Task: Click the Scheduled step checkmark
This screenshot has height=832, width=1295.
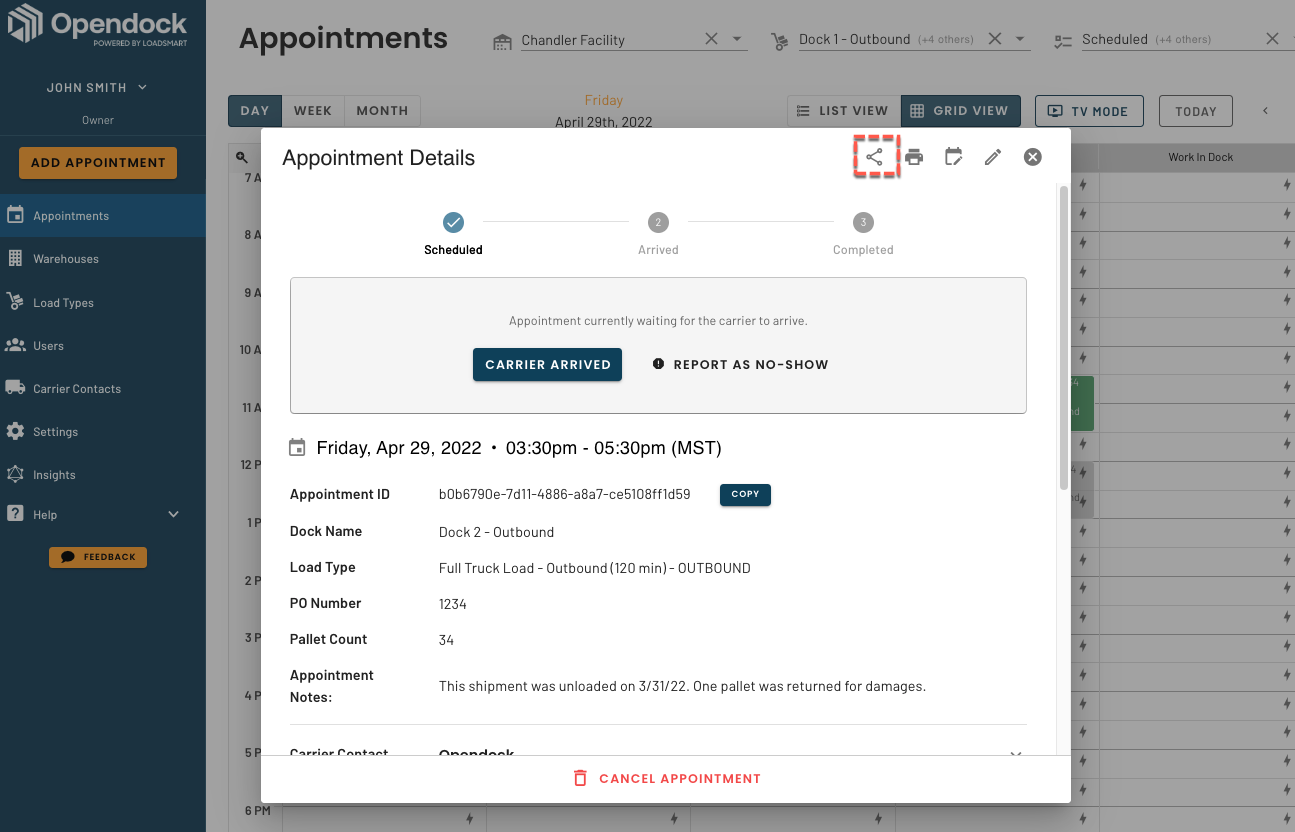Action: coord(453,222)
